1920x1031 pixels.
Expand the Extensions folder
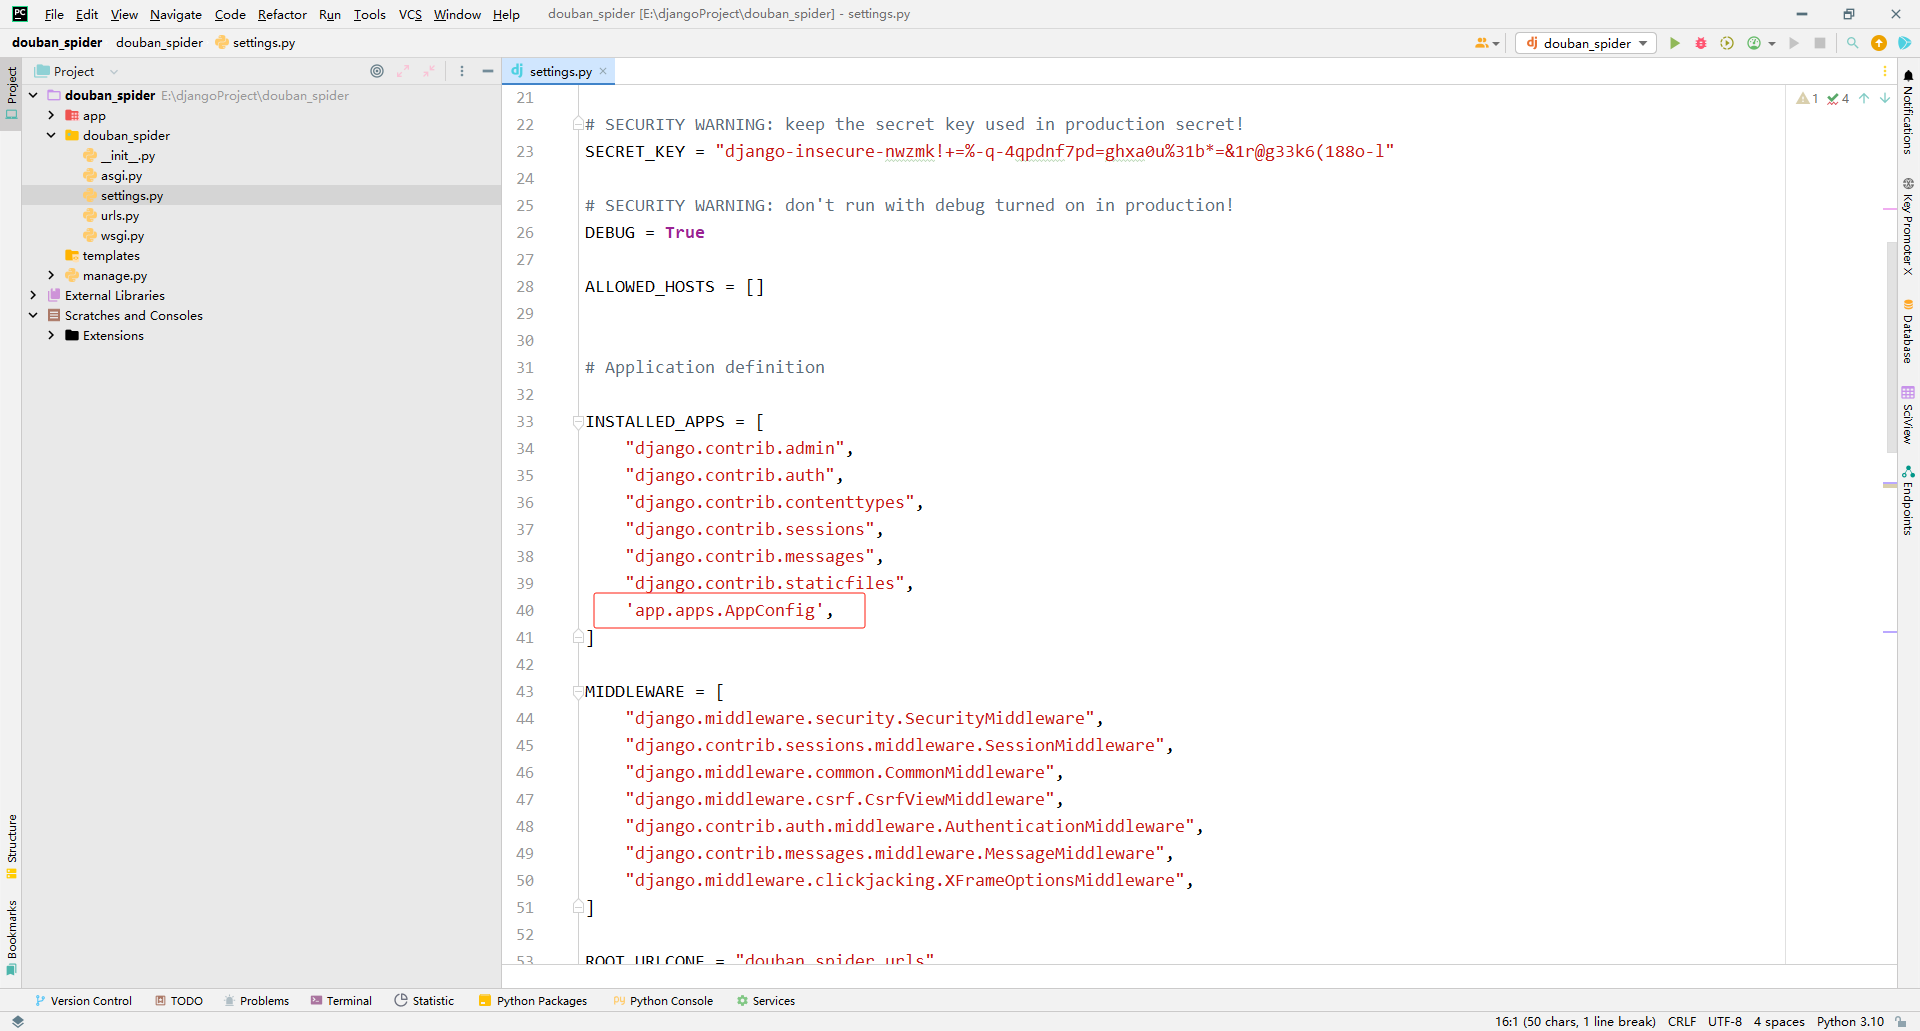pos(51,335)
